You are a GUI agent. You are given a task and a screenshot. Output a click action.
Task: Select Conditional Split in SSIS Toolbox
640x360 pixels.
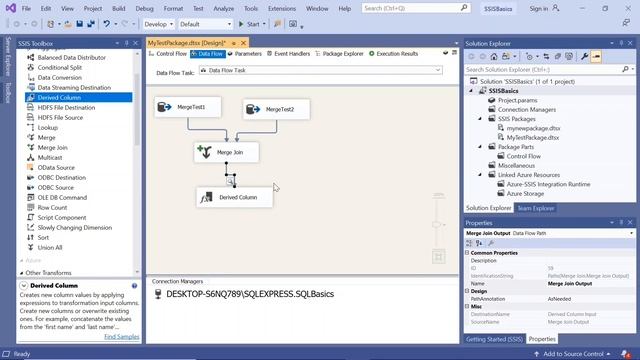pyautogui.click(x=60, y=68)
